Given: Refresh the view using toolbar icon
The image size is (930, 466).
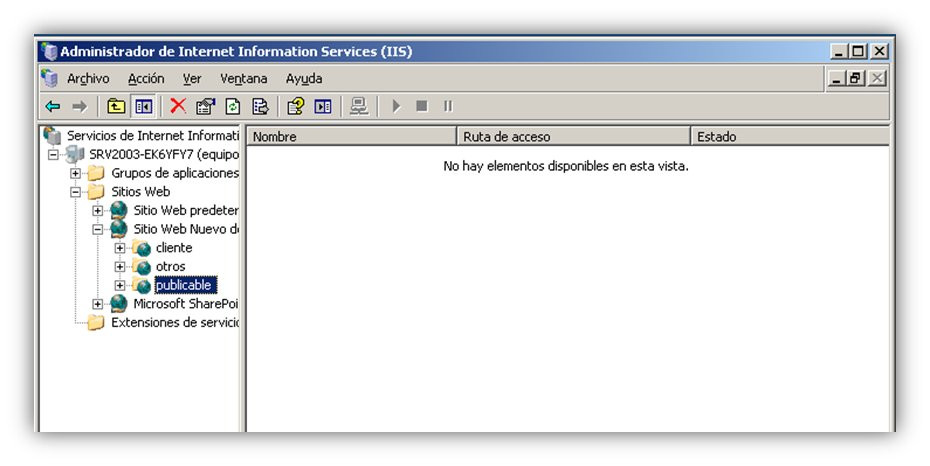Looking at the screenshot, I should [232, 107].
